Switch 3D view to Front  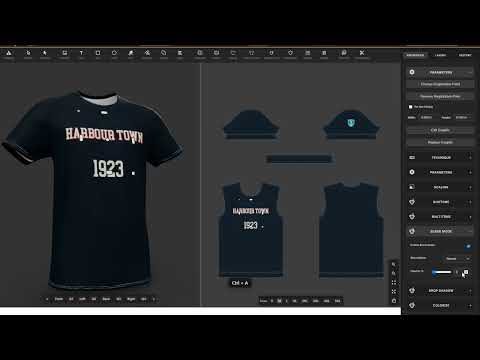pyautogui.click(x=59, y=299)
